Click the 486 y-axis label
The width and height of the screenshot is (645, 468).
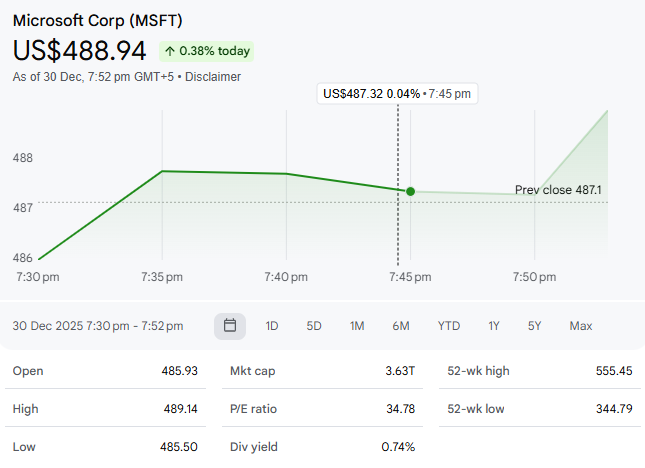[23, 258]
